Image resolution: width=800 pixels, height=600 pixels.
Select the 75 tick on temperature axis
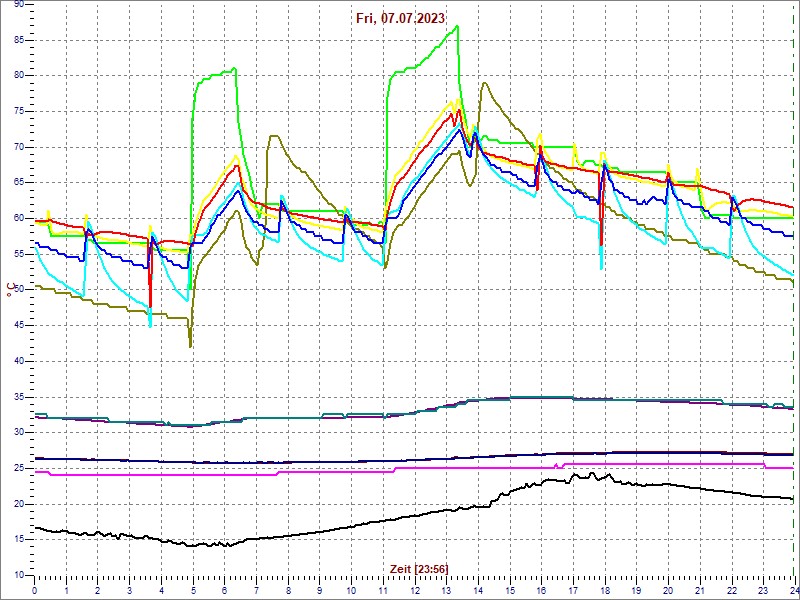(18, 111)
